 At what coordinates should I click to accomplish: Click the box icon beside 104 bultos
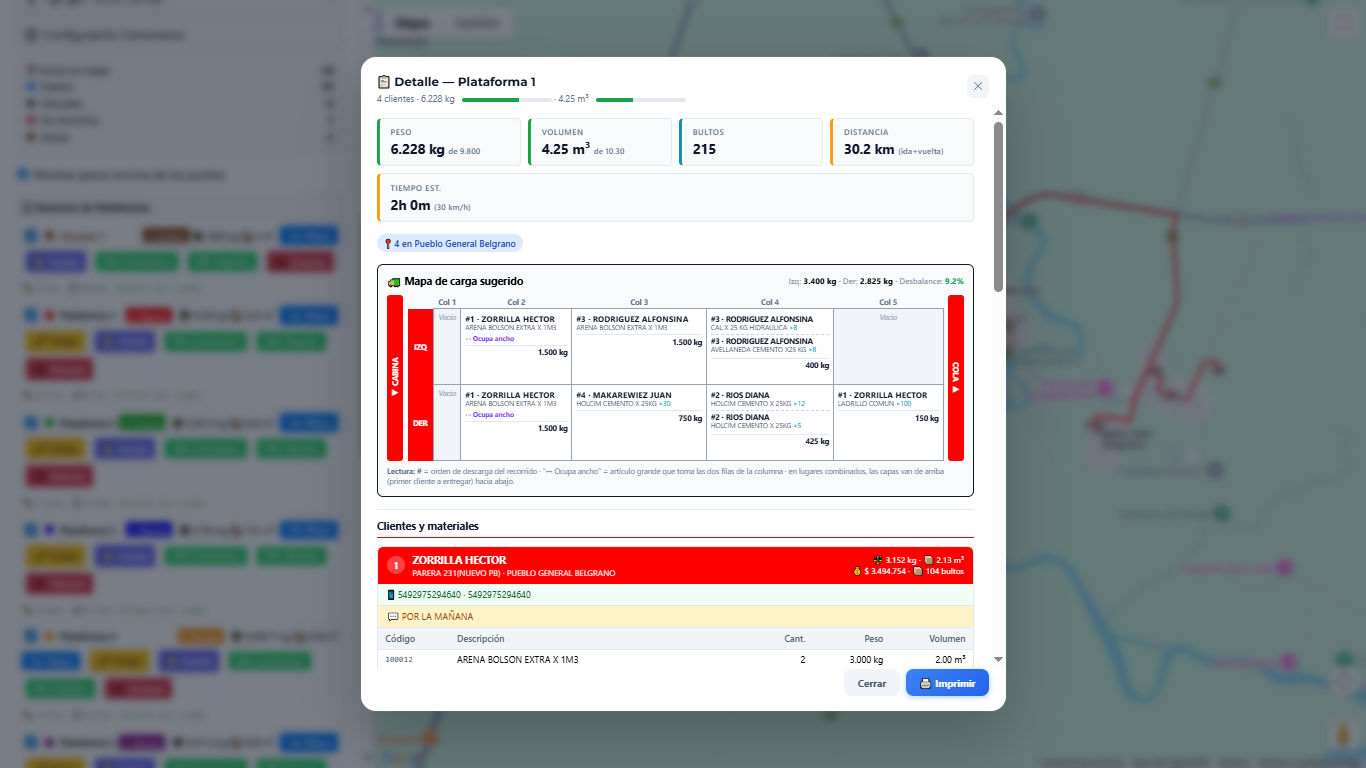pyautogui.click(x=918, y=572)
